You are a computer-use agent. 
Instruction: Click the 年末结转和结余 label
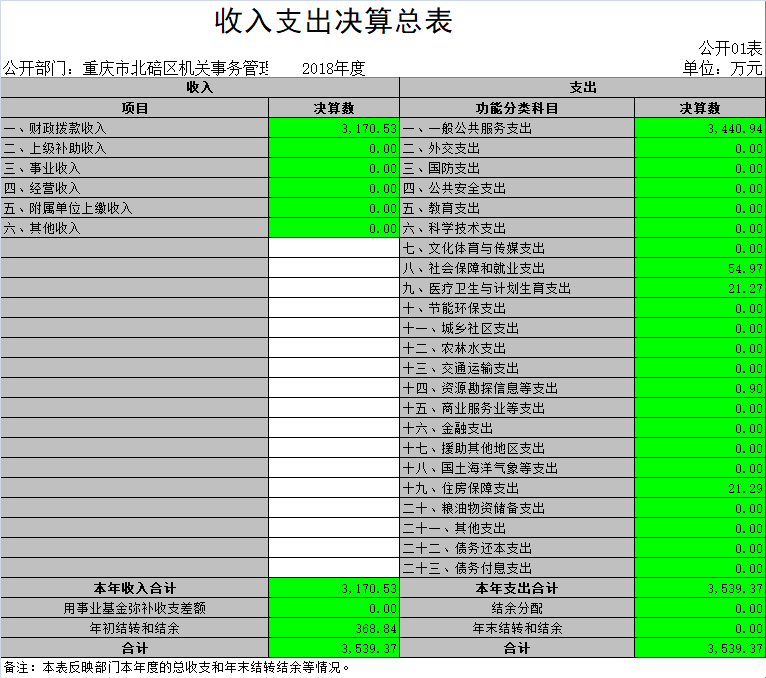point(517,629)
